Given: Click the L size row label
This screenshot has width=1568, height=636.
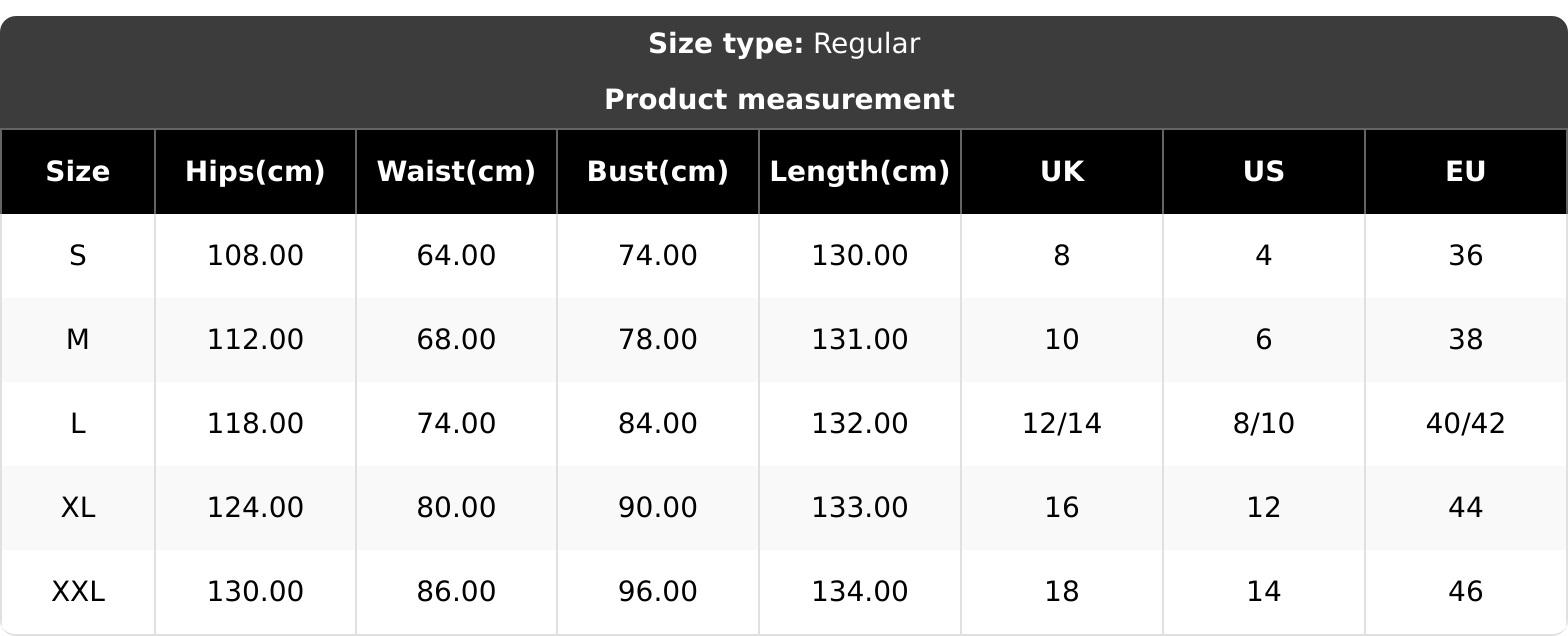Looking at the screenshot, I should pyautogui.click(x=78, y=424).
